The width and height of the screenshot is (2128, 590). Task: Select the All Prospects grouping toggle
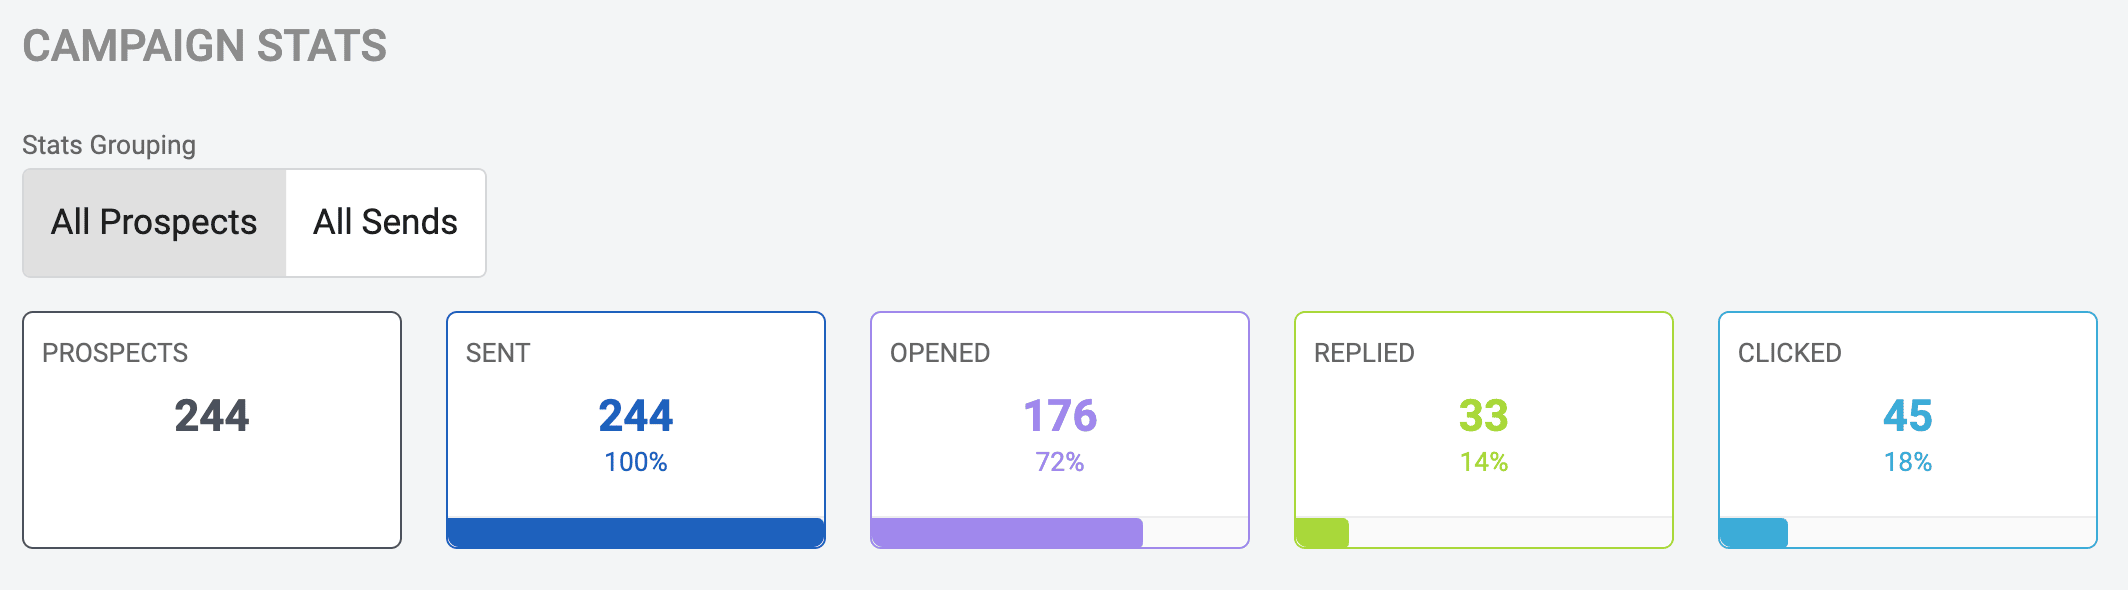coord(154,222)
